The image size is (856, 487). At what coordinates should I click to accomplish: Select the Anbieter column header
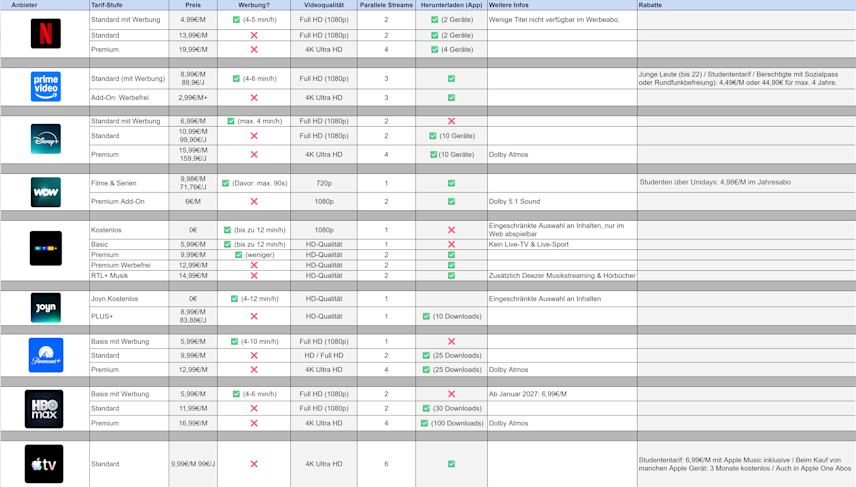click(45, 5)
